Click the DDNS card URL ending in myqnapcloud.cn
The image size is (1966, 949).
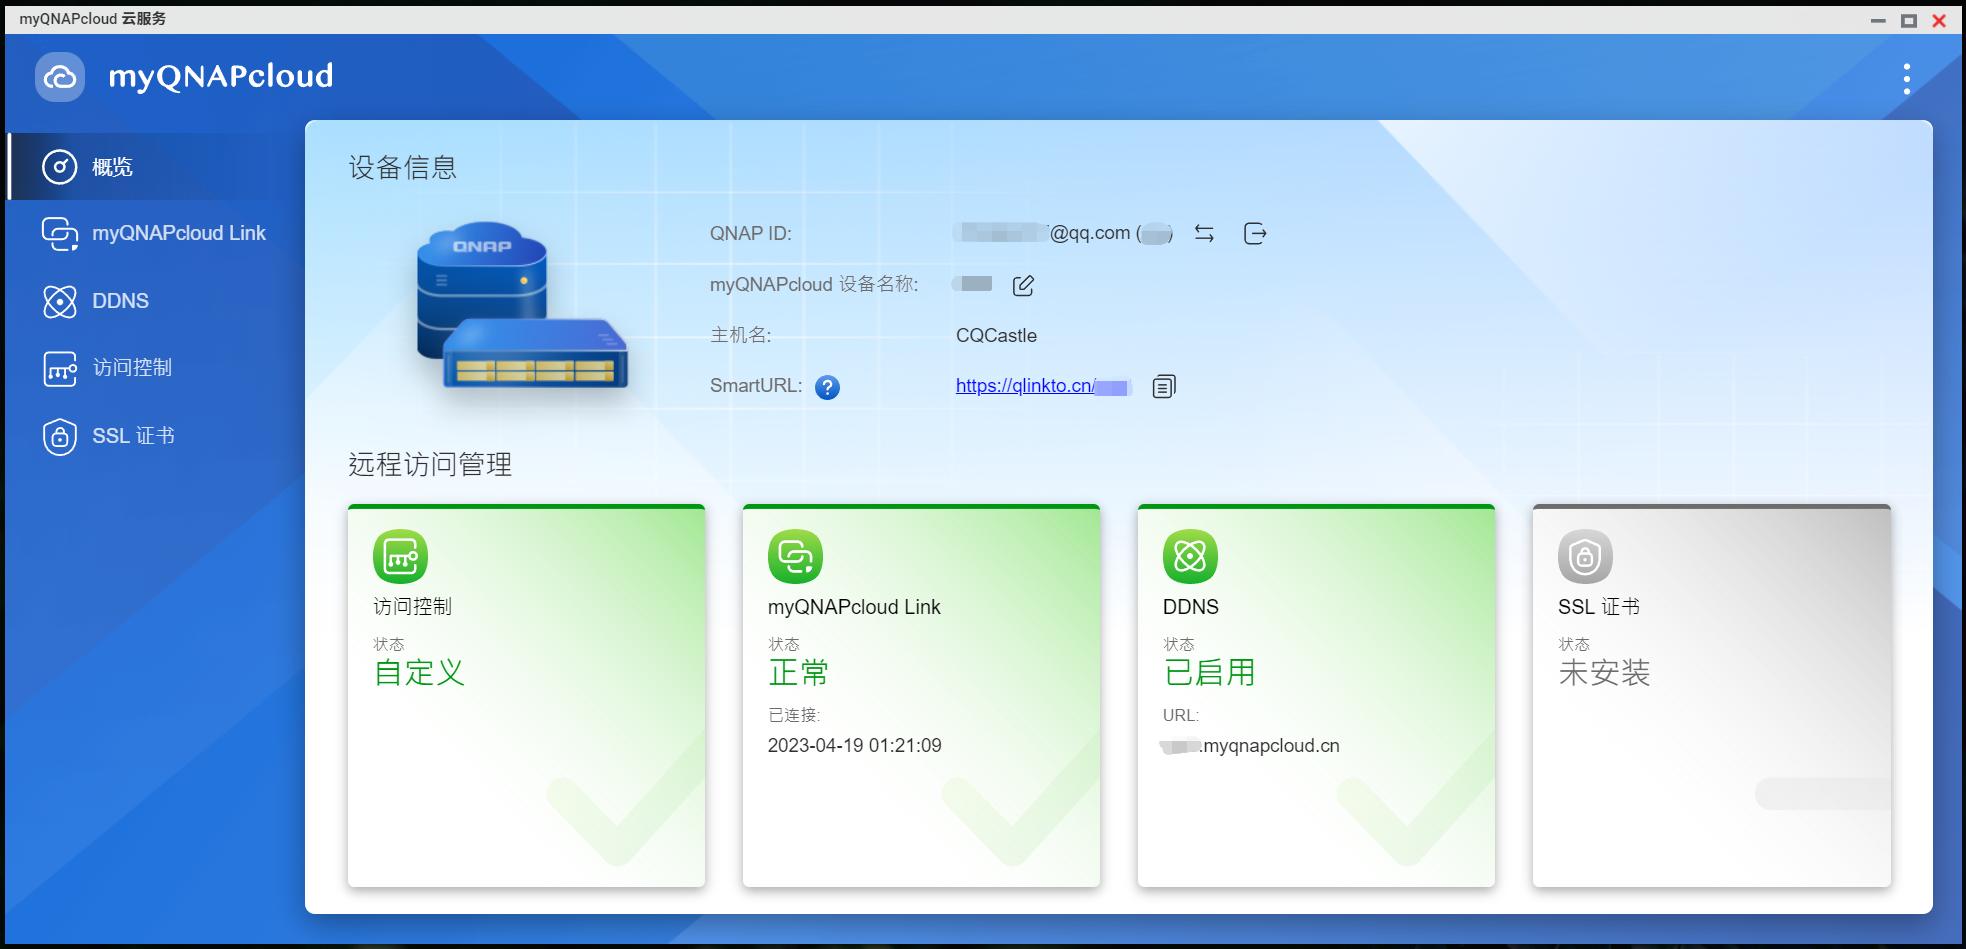[1252, 745]
